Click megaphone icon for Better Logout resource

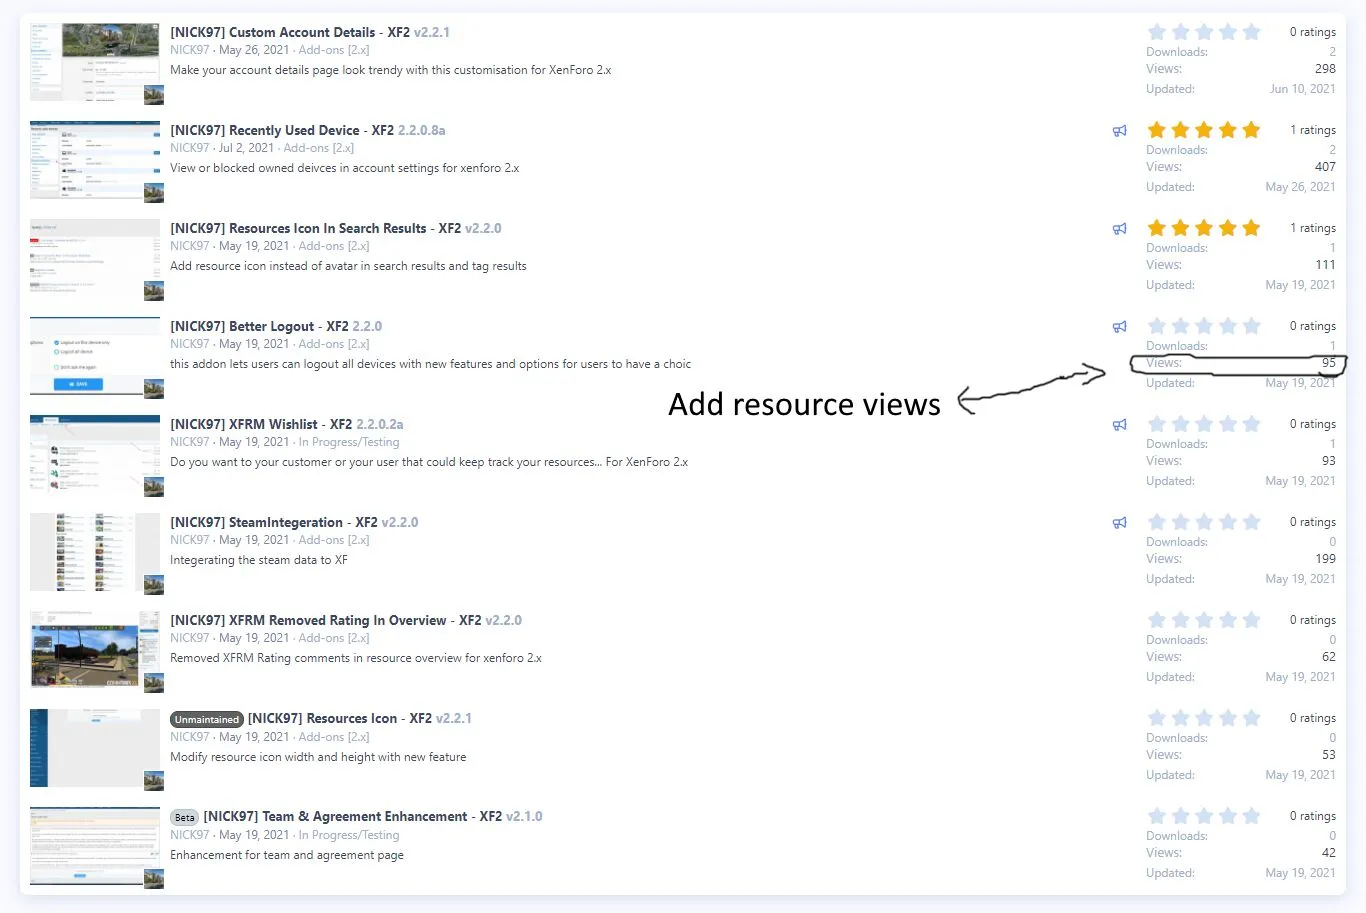(1119, 327)
